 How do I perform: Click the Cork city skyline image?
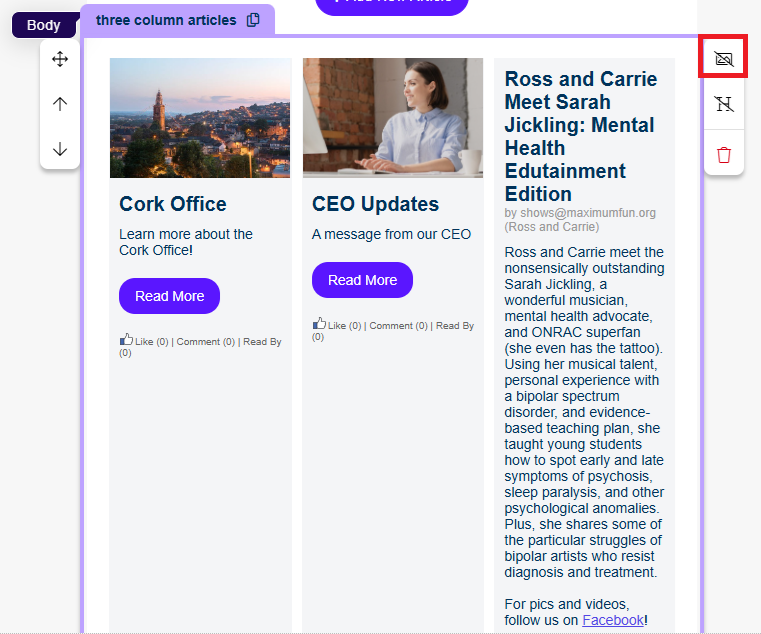(200, 118)
